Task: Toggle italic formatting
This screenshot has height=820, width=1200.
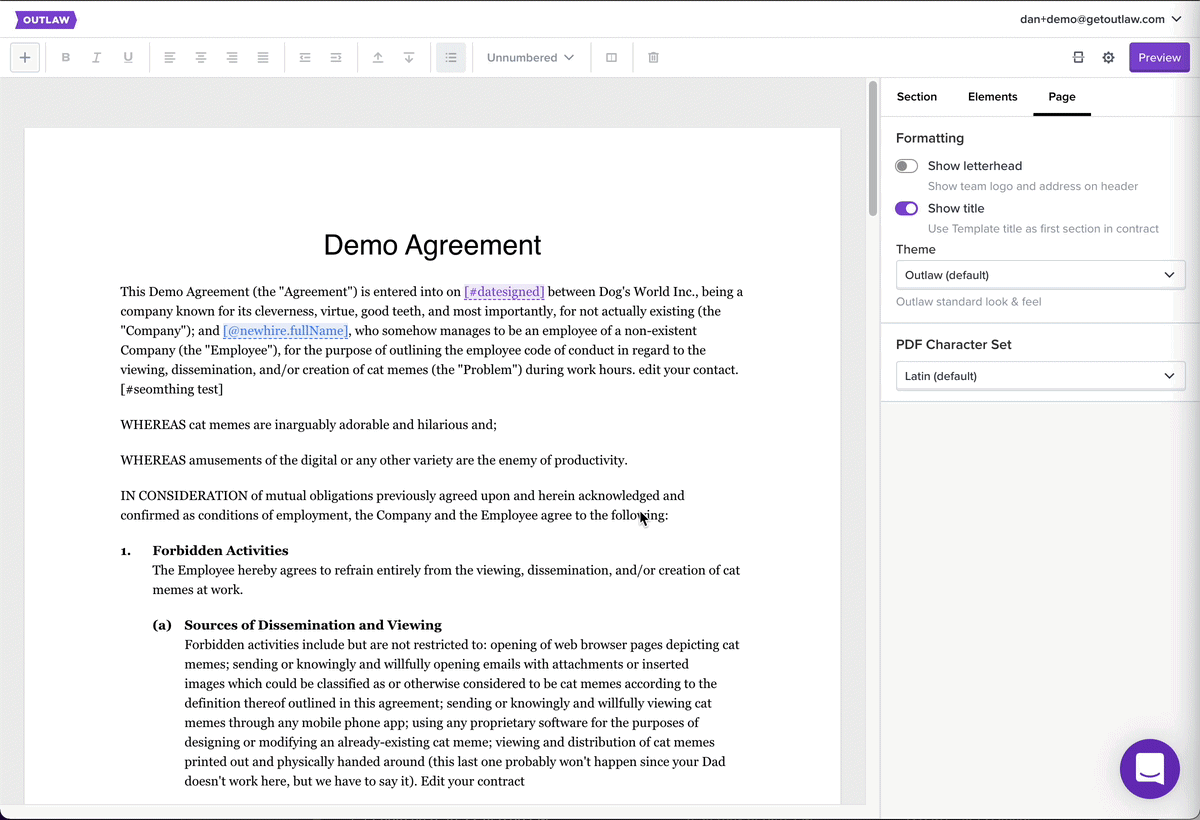Action: point(97,58)
